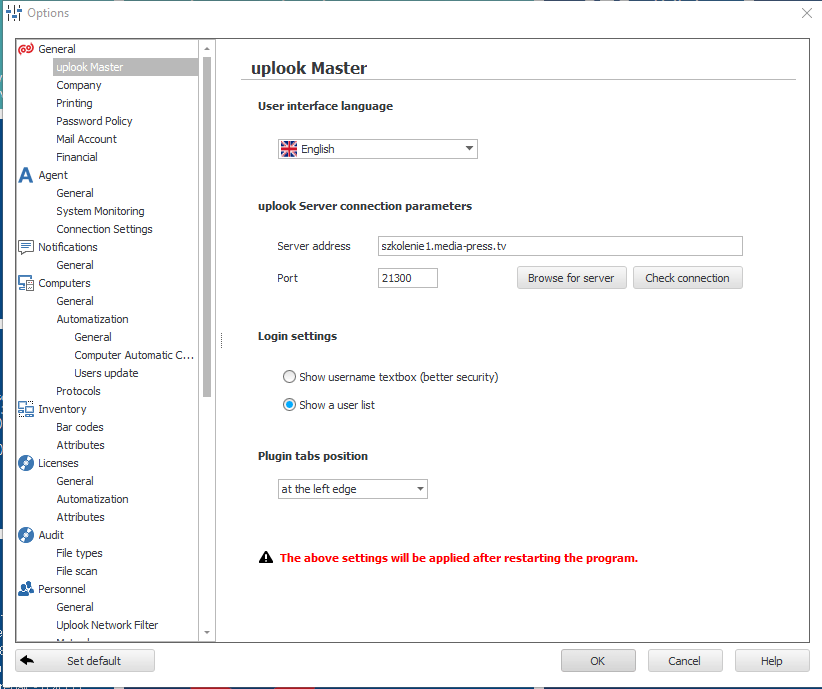Open Users update settings
822x689 pixels.
(x=106, y=373)
